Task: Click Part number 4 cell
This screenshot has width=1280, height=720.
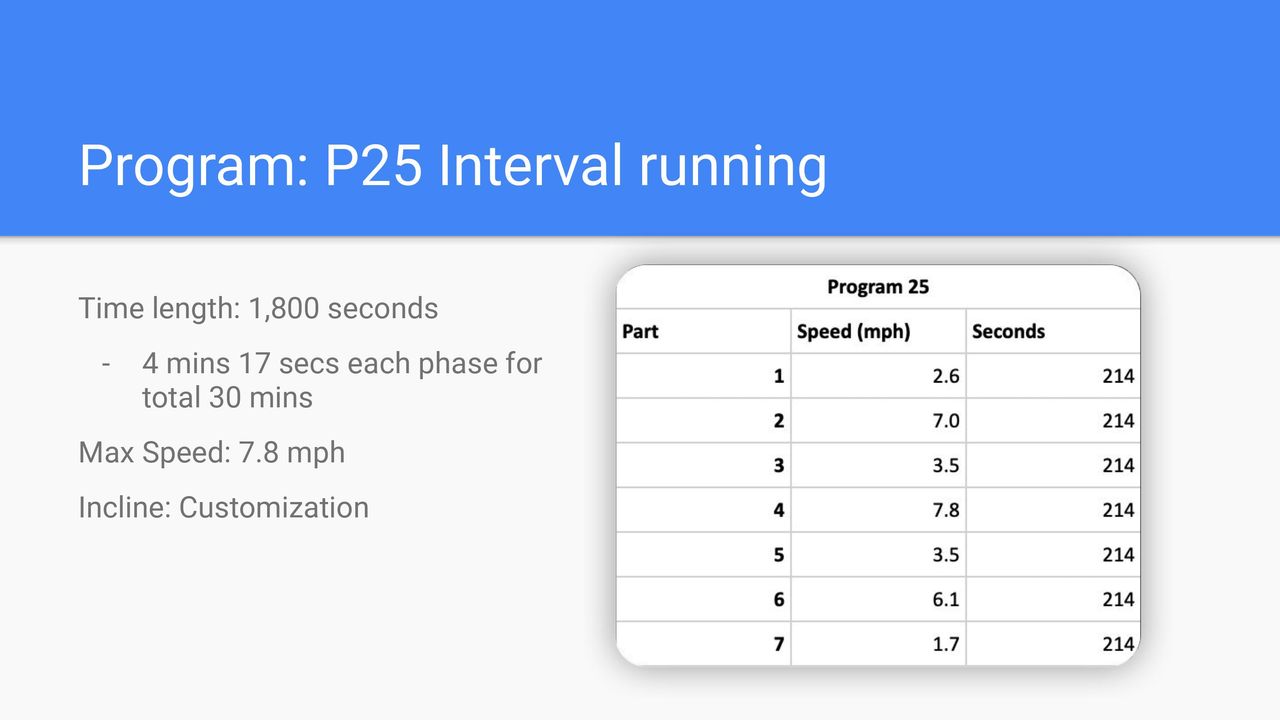Action: 703,510
